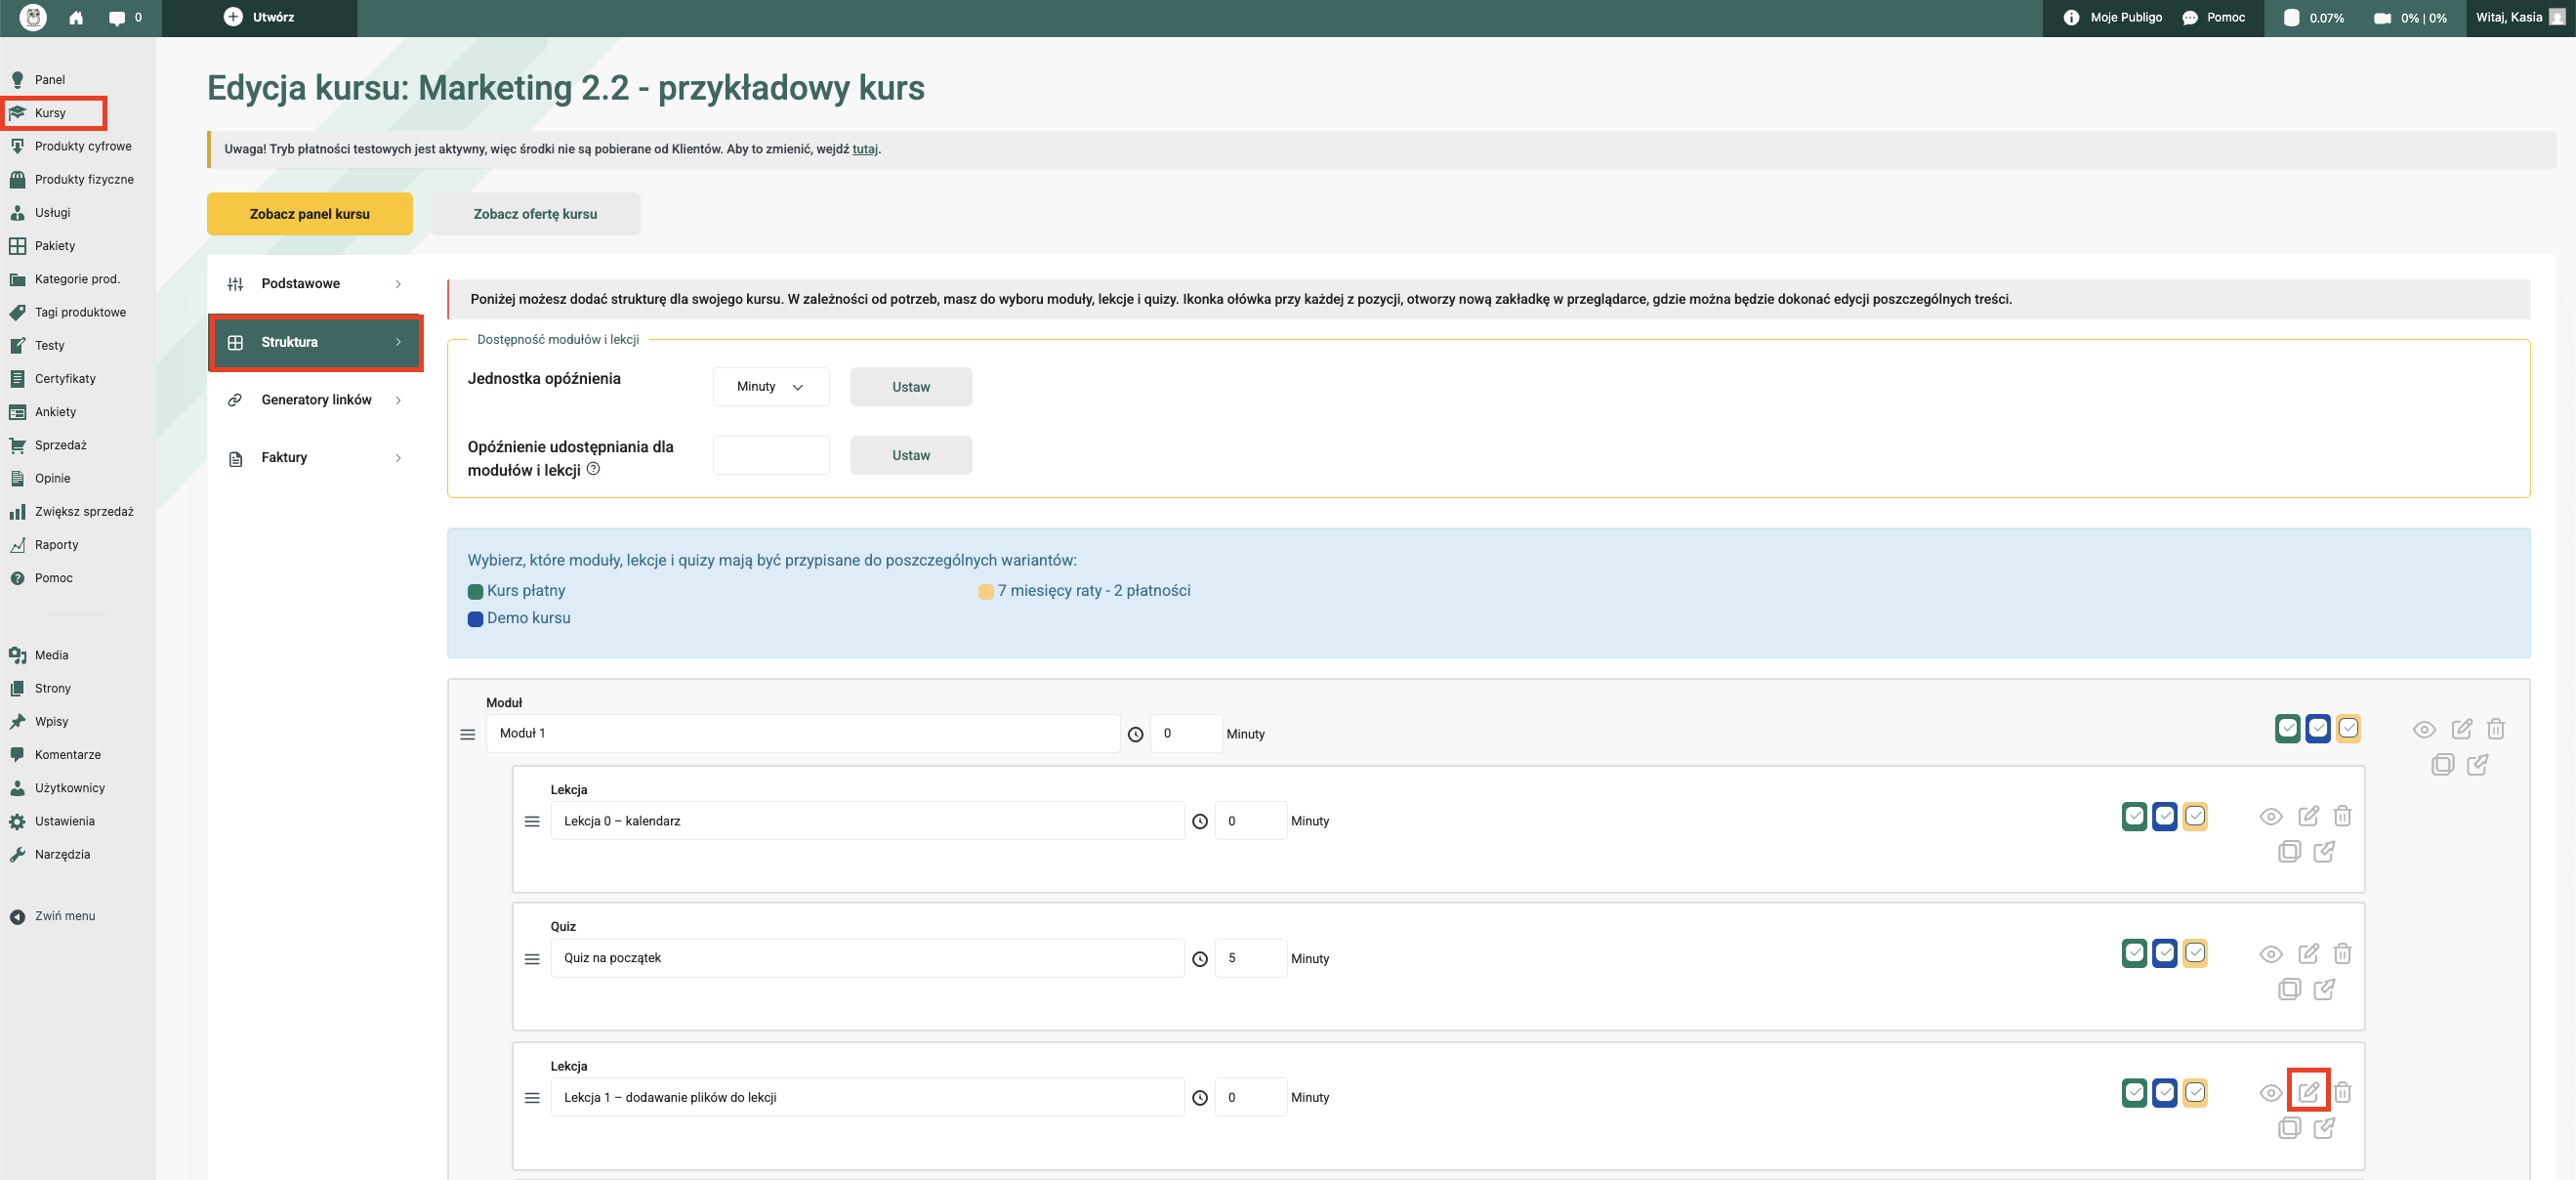Click the Lekcja 1 lesson title field
The image size is (2576, 1180).
click(866, 1097)
